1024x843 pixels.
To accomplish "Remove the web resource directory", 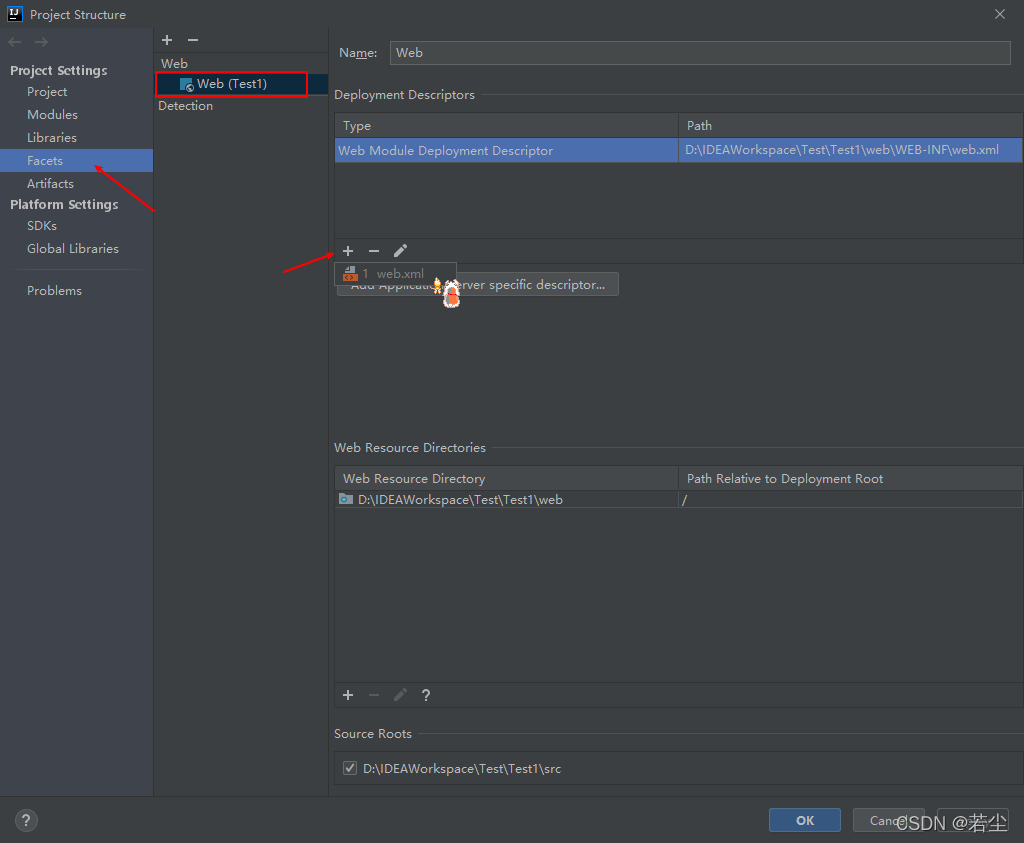I will point(374,695).
